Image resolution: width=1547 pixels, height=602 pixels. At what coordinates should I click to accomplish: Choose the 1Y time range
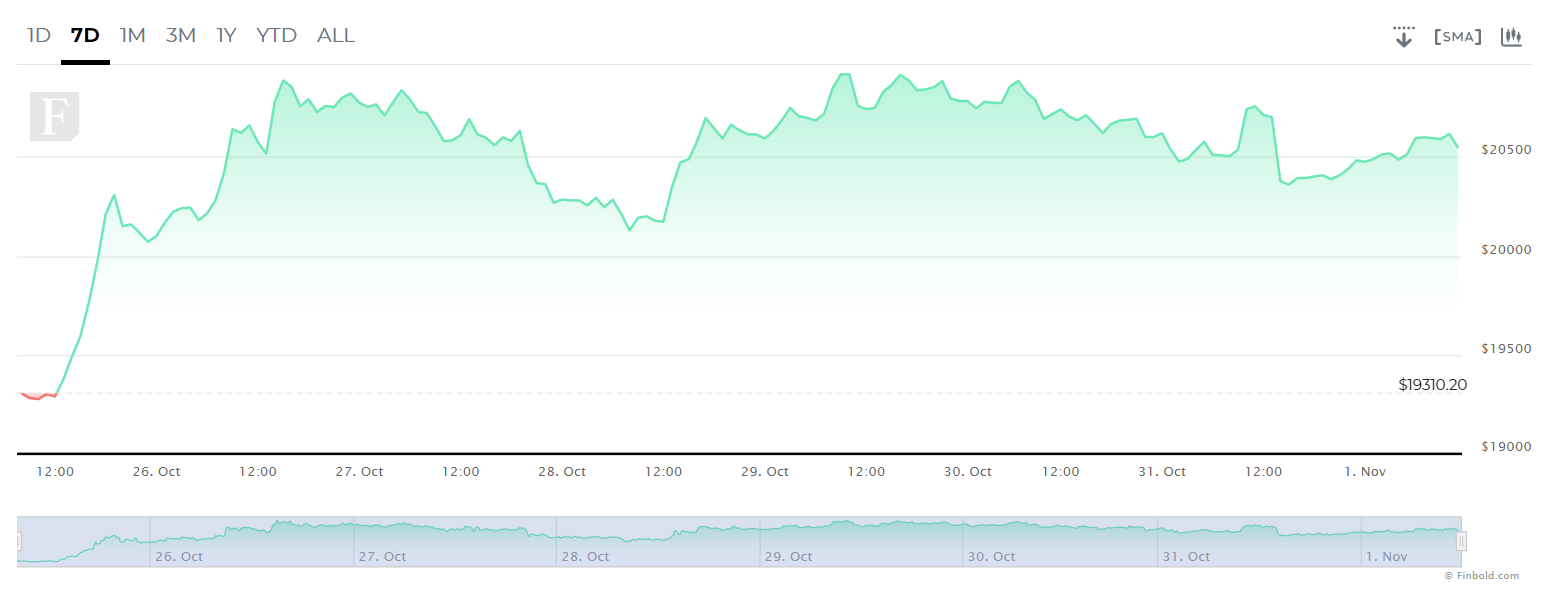226,35
